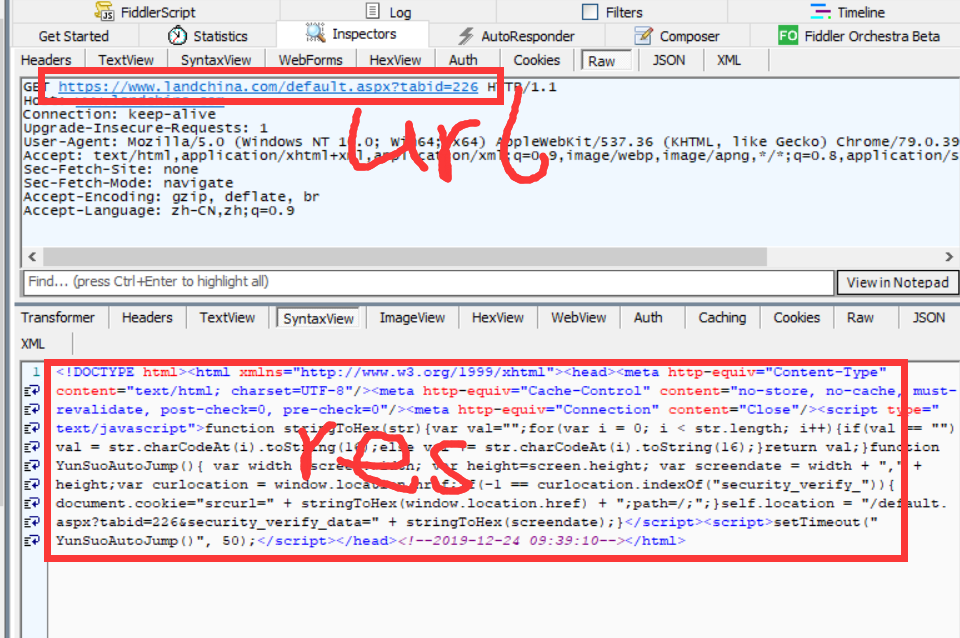Screen dimensions: 960x638
Task: Select the 'Sec-Fetch-Mode: navigate' line
Action: (x=129, y=183)
